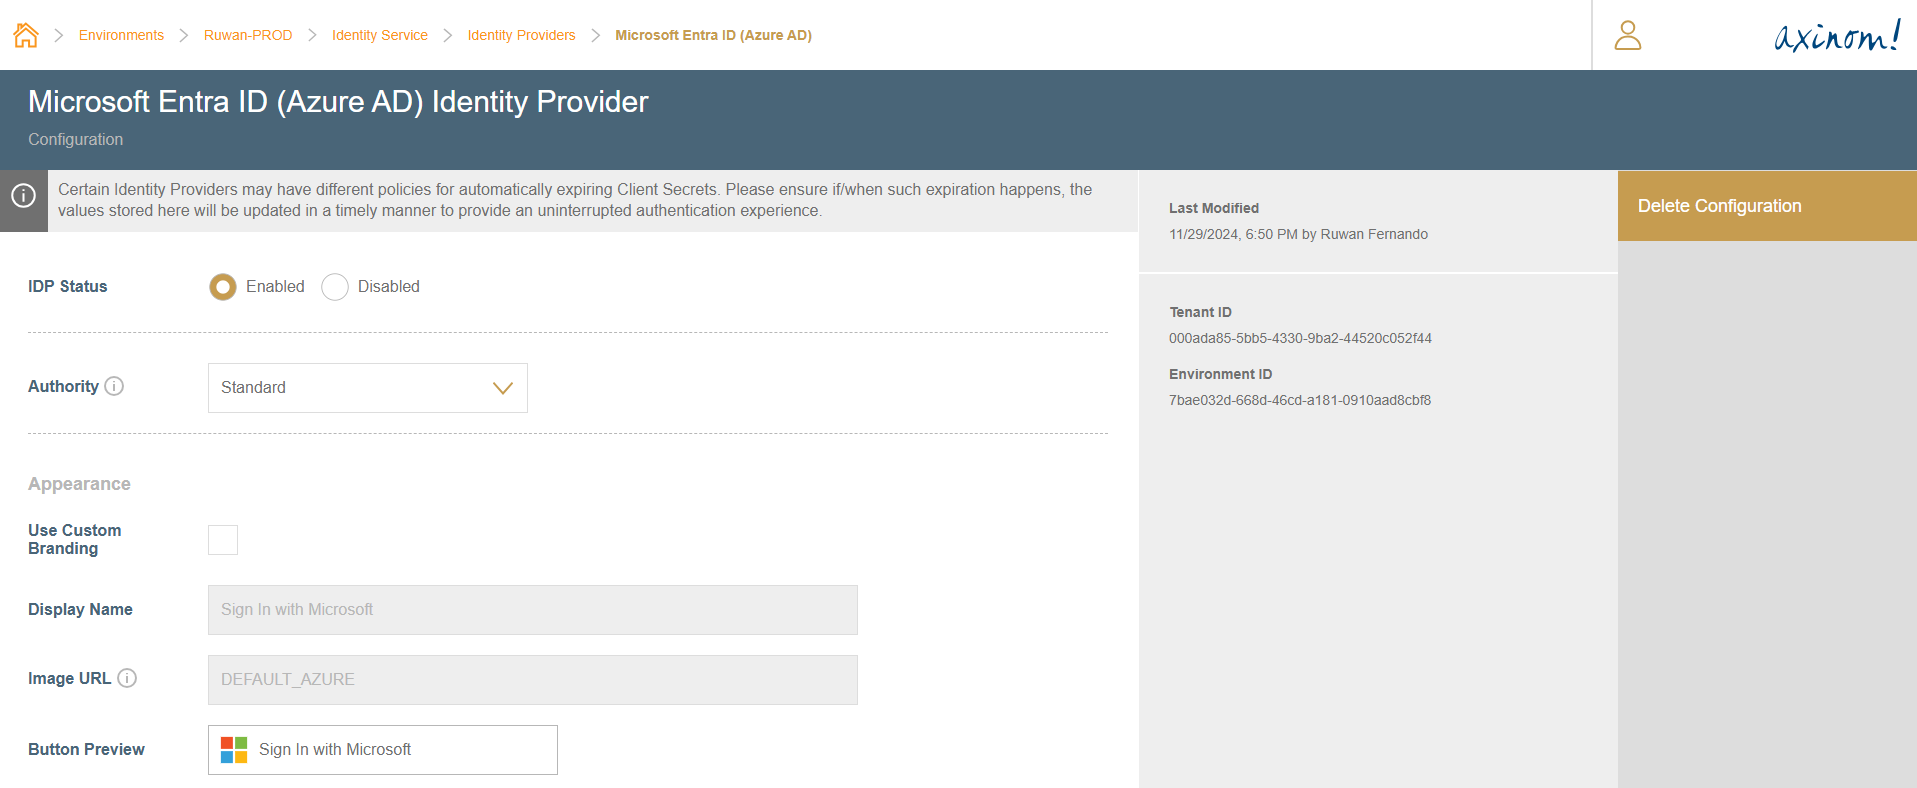Click the Authority dropdown chevron arrow
The width and height of the screenshot is (1917, 788).
coord(502,388)
